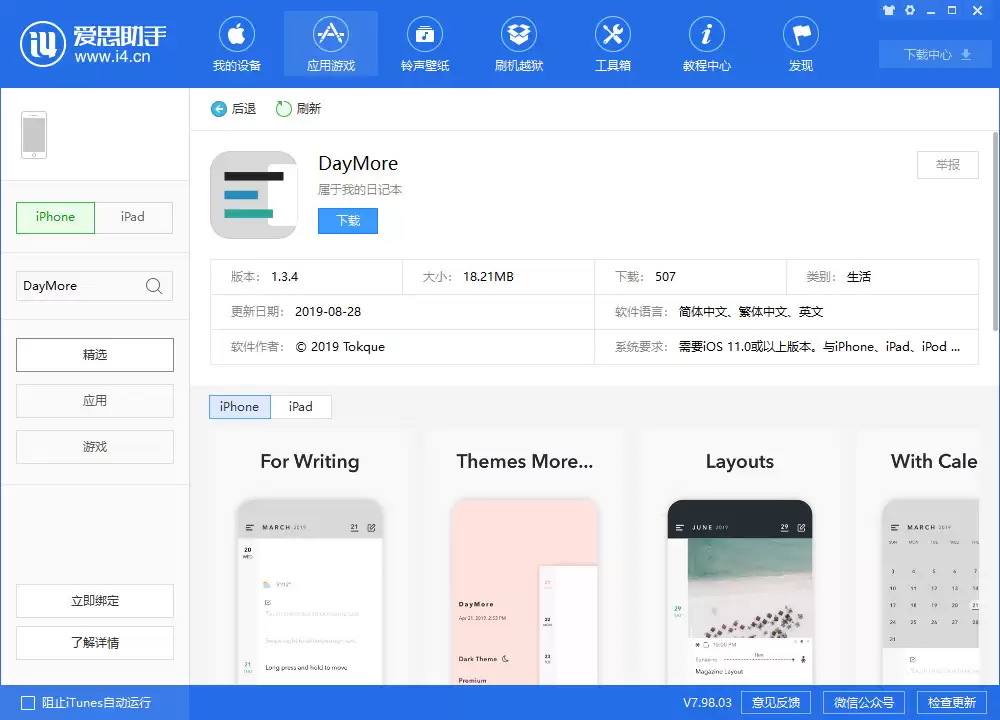Open 应用游戏 apps and games section

pyautogui.click(x=330, y=44)
